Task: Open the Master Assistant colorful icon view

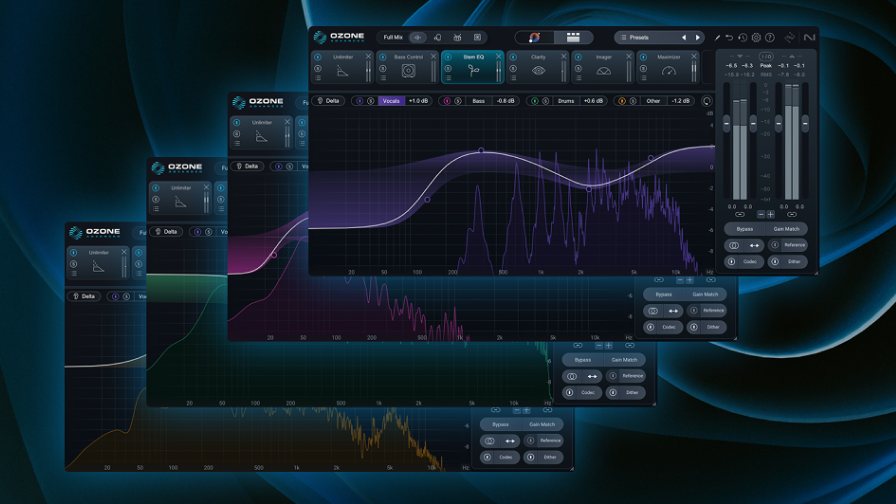Action: (x=534, y=37)
